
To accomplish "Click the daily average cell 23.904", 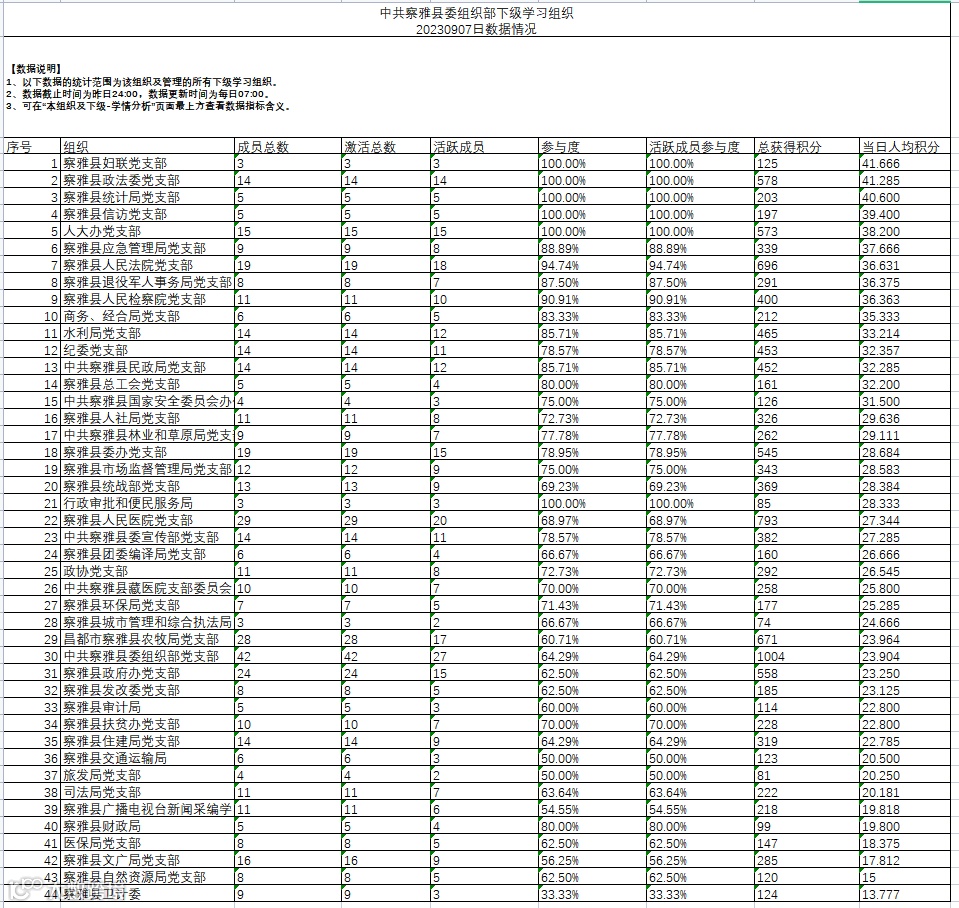I will click(905, 657).
